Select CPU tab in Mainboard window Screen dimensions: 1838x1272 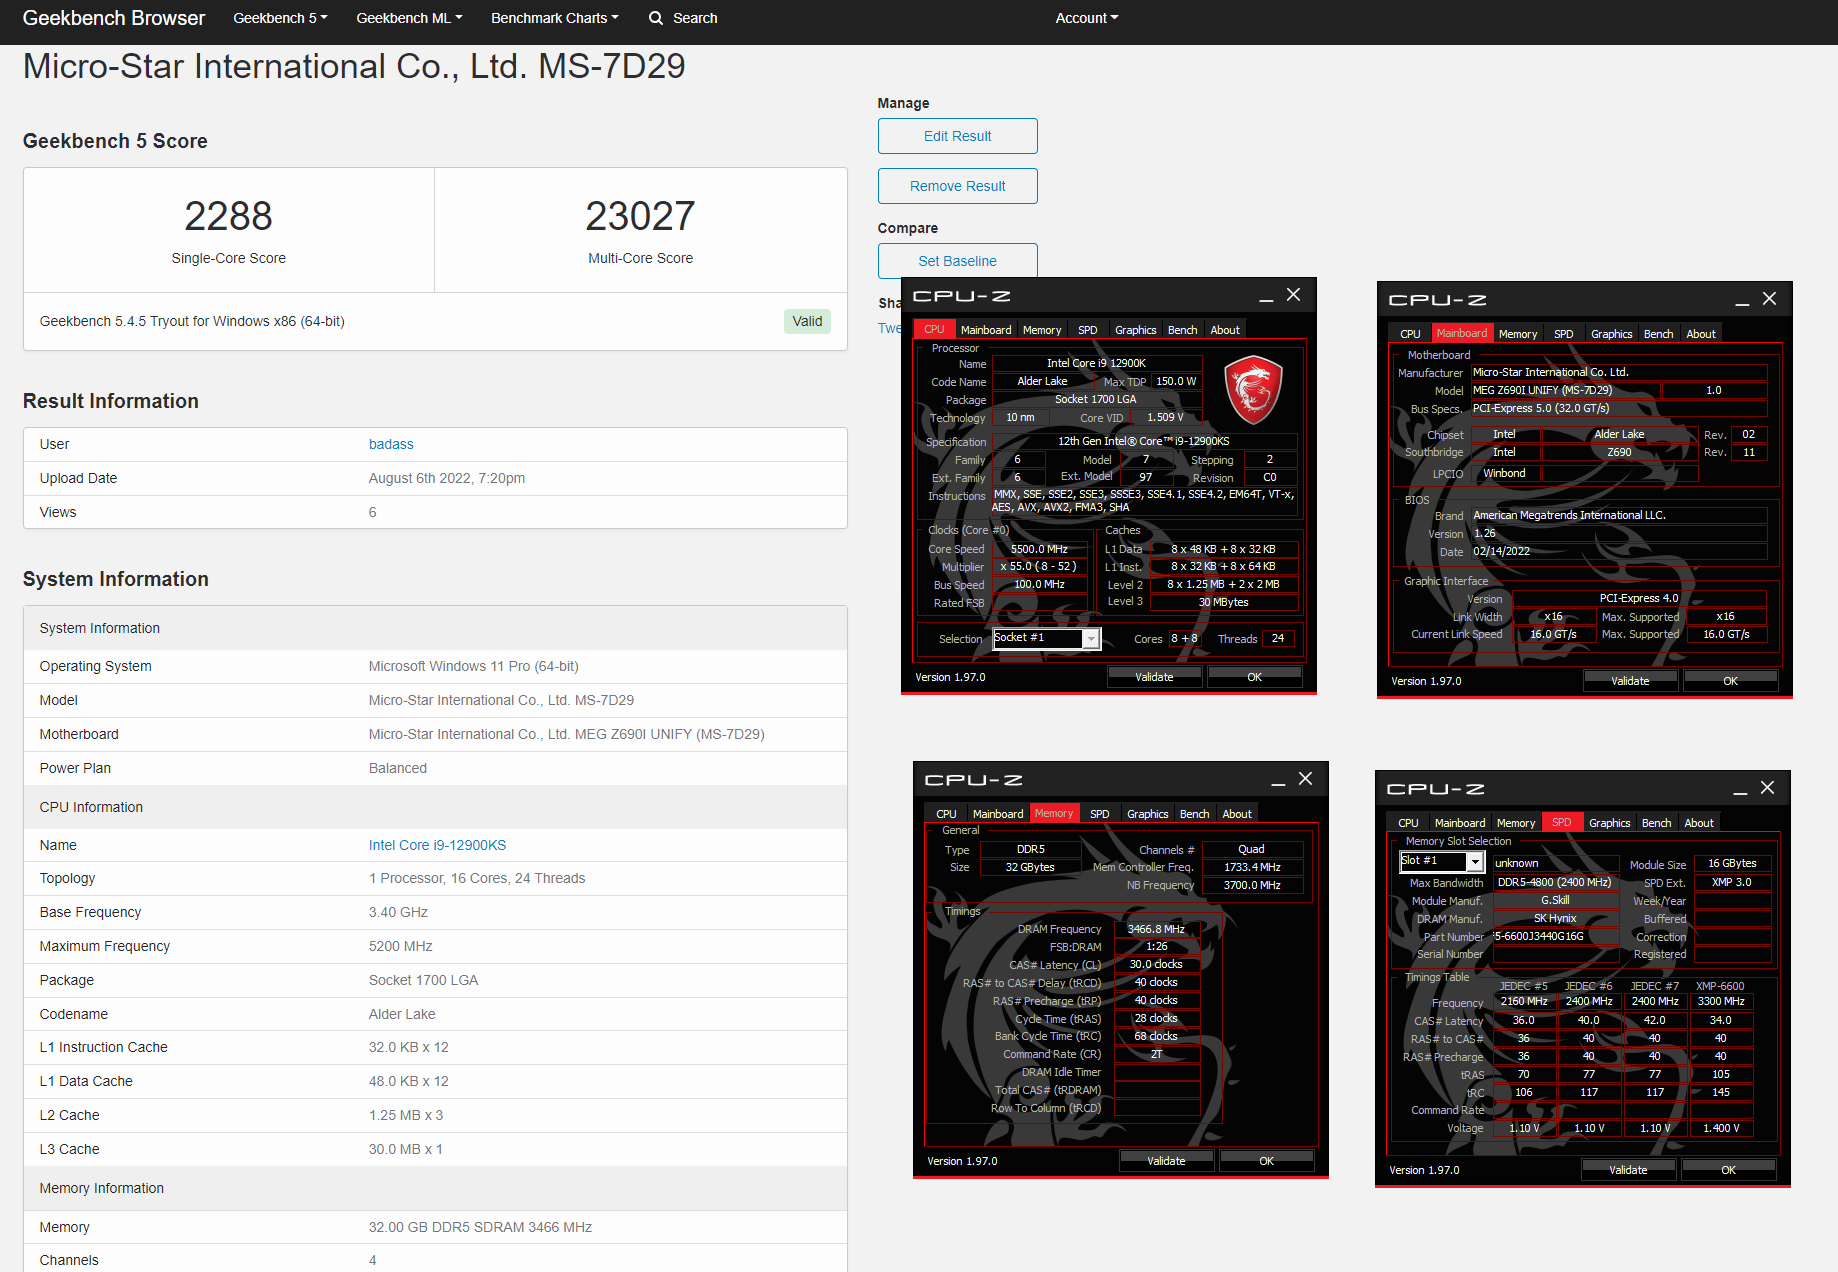point(1410,334)
